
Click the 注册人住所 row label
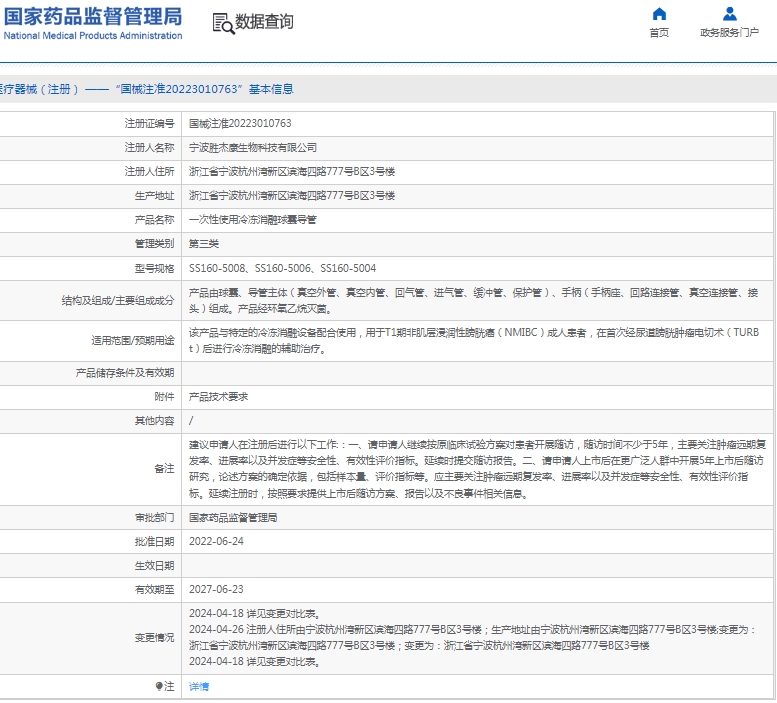click(x=149, y=172)
